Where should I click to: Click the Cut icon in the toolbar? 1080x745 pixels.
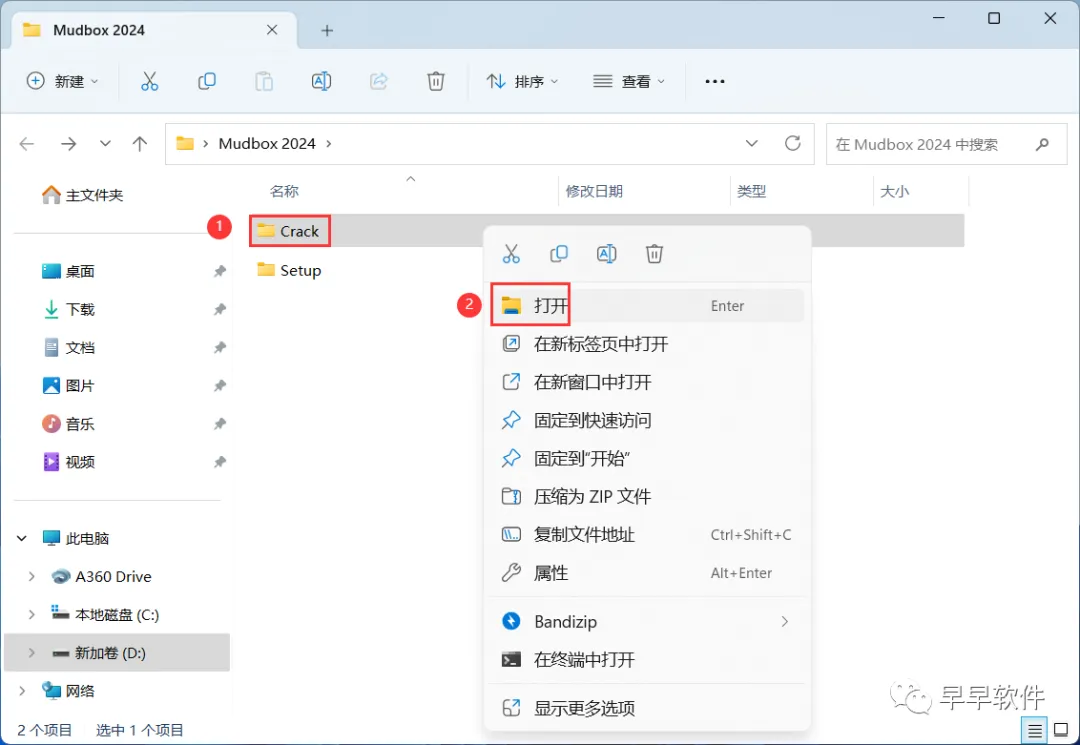tap(149, 81)
